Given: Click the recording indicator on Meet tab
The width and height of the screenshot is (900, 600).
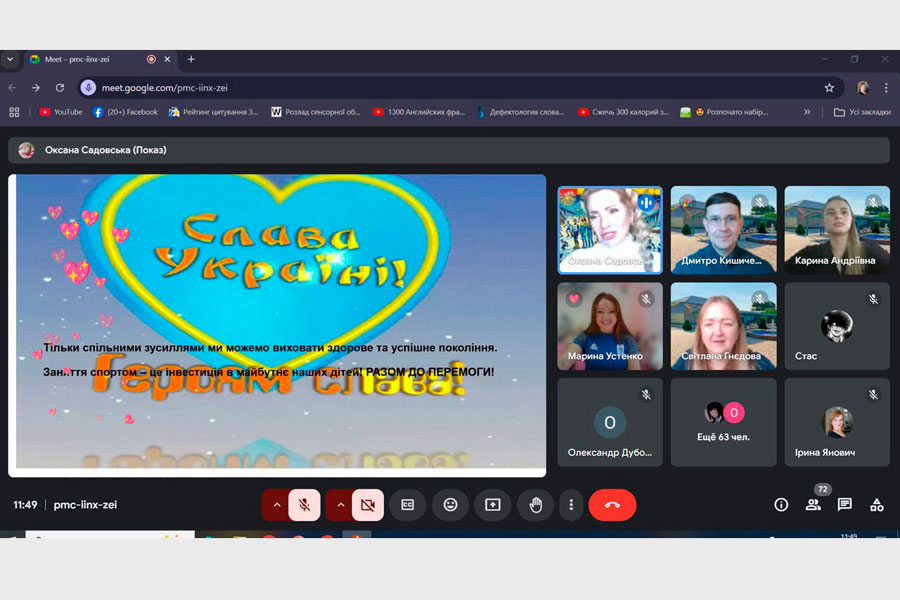Looking at the screenshot, I should coord(151,59).
